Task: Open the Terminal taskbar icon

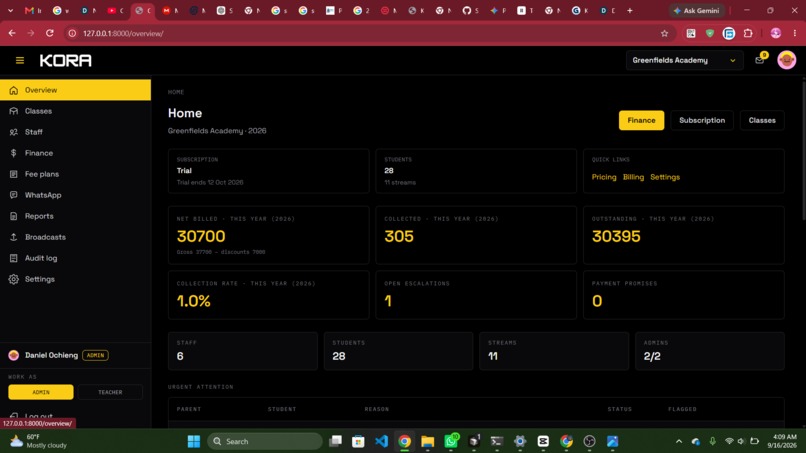Action: pos(497,441)
